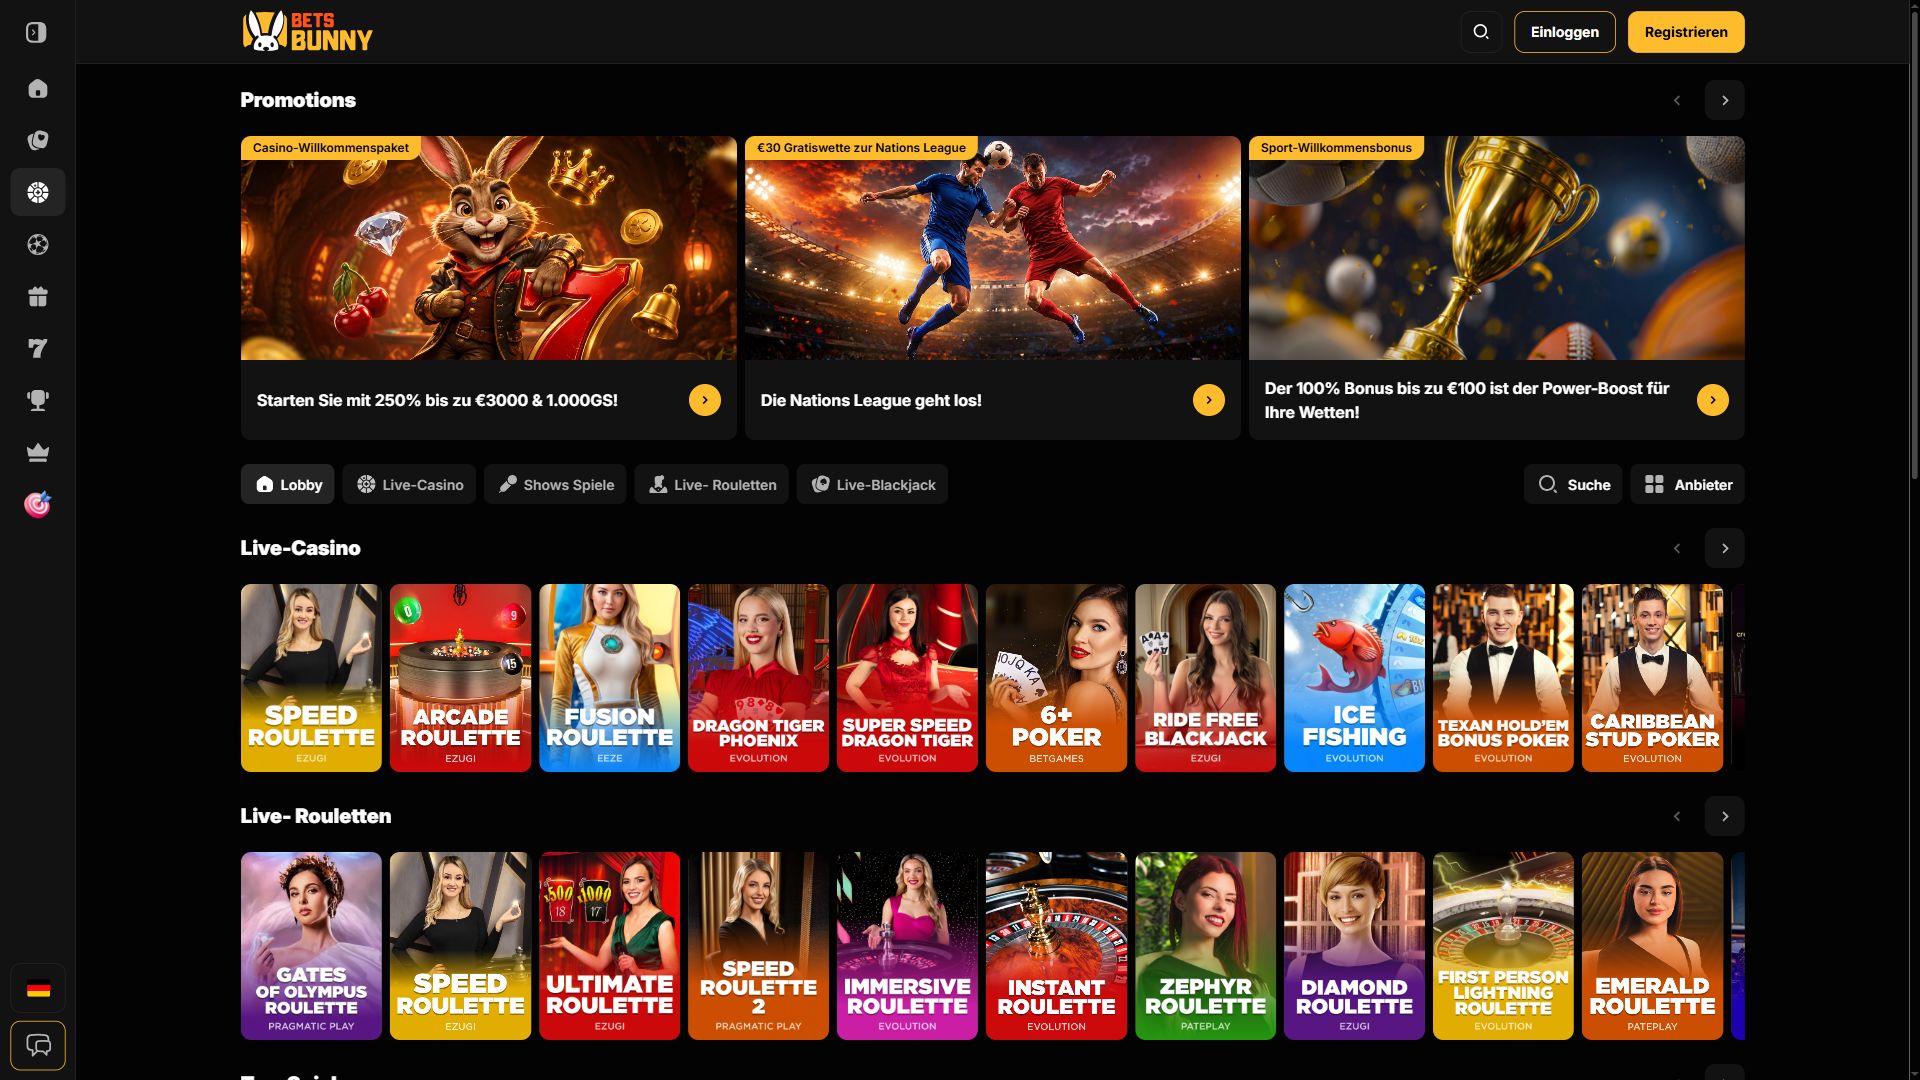Open the gift box promotions icon
Viewport: 1920px width, 1080px height.
tap(38, 297)
